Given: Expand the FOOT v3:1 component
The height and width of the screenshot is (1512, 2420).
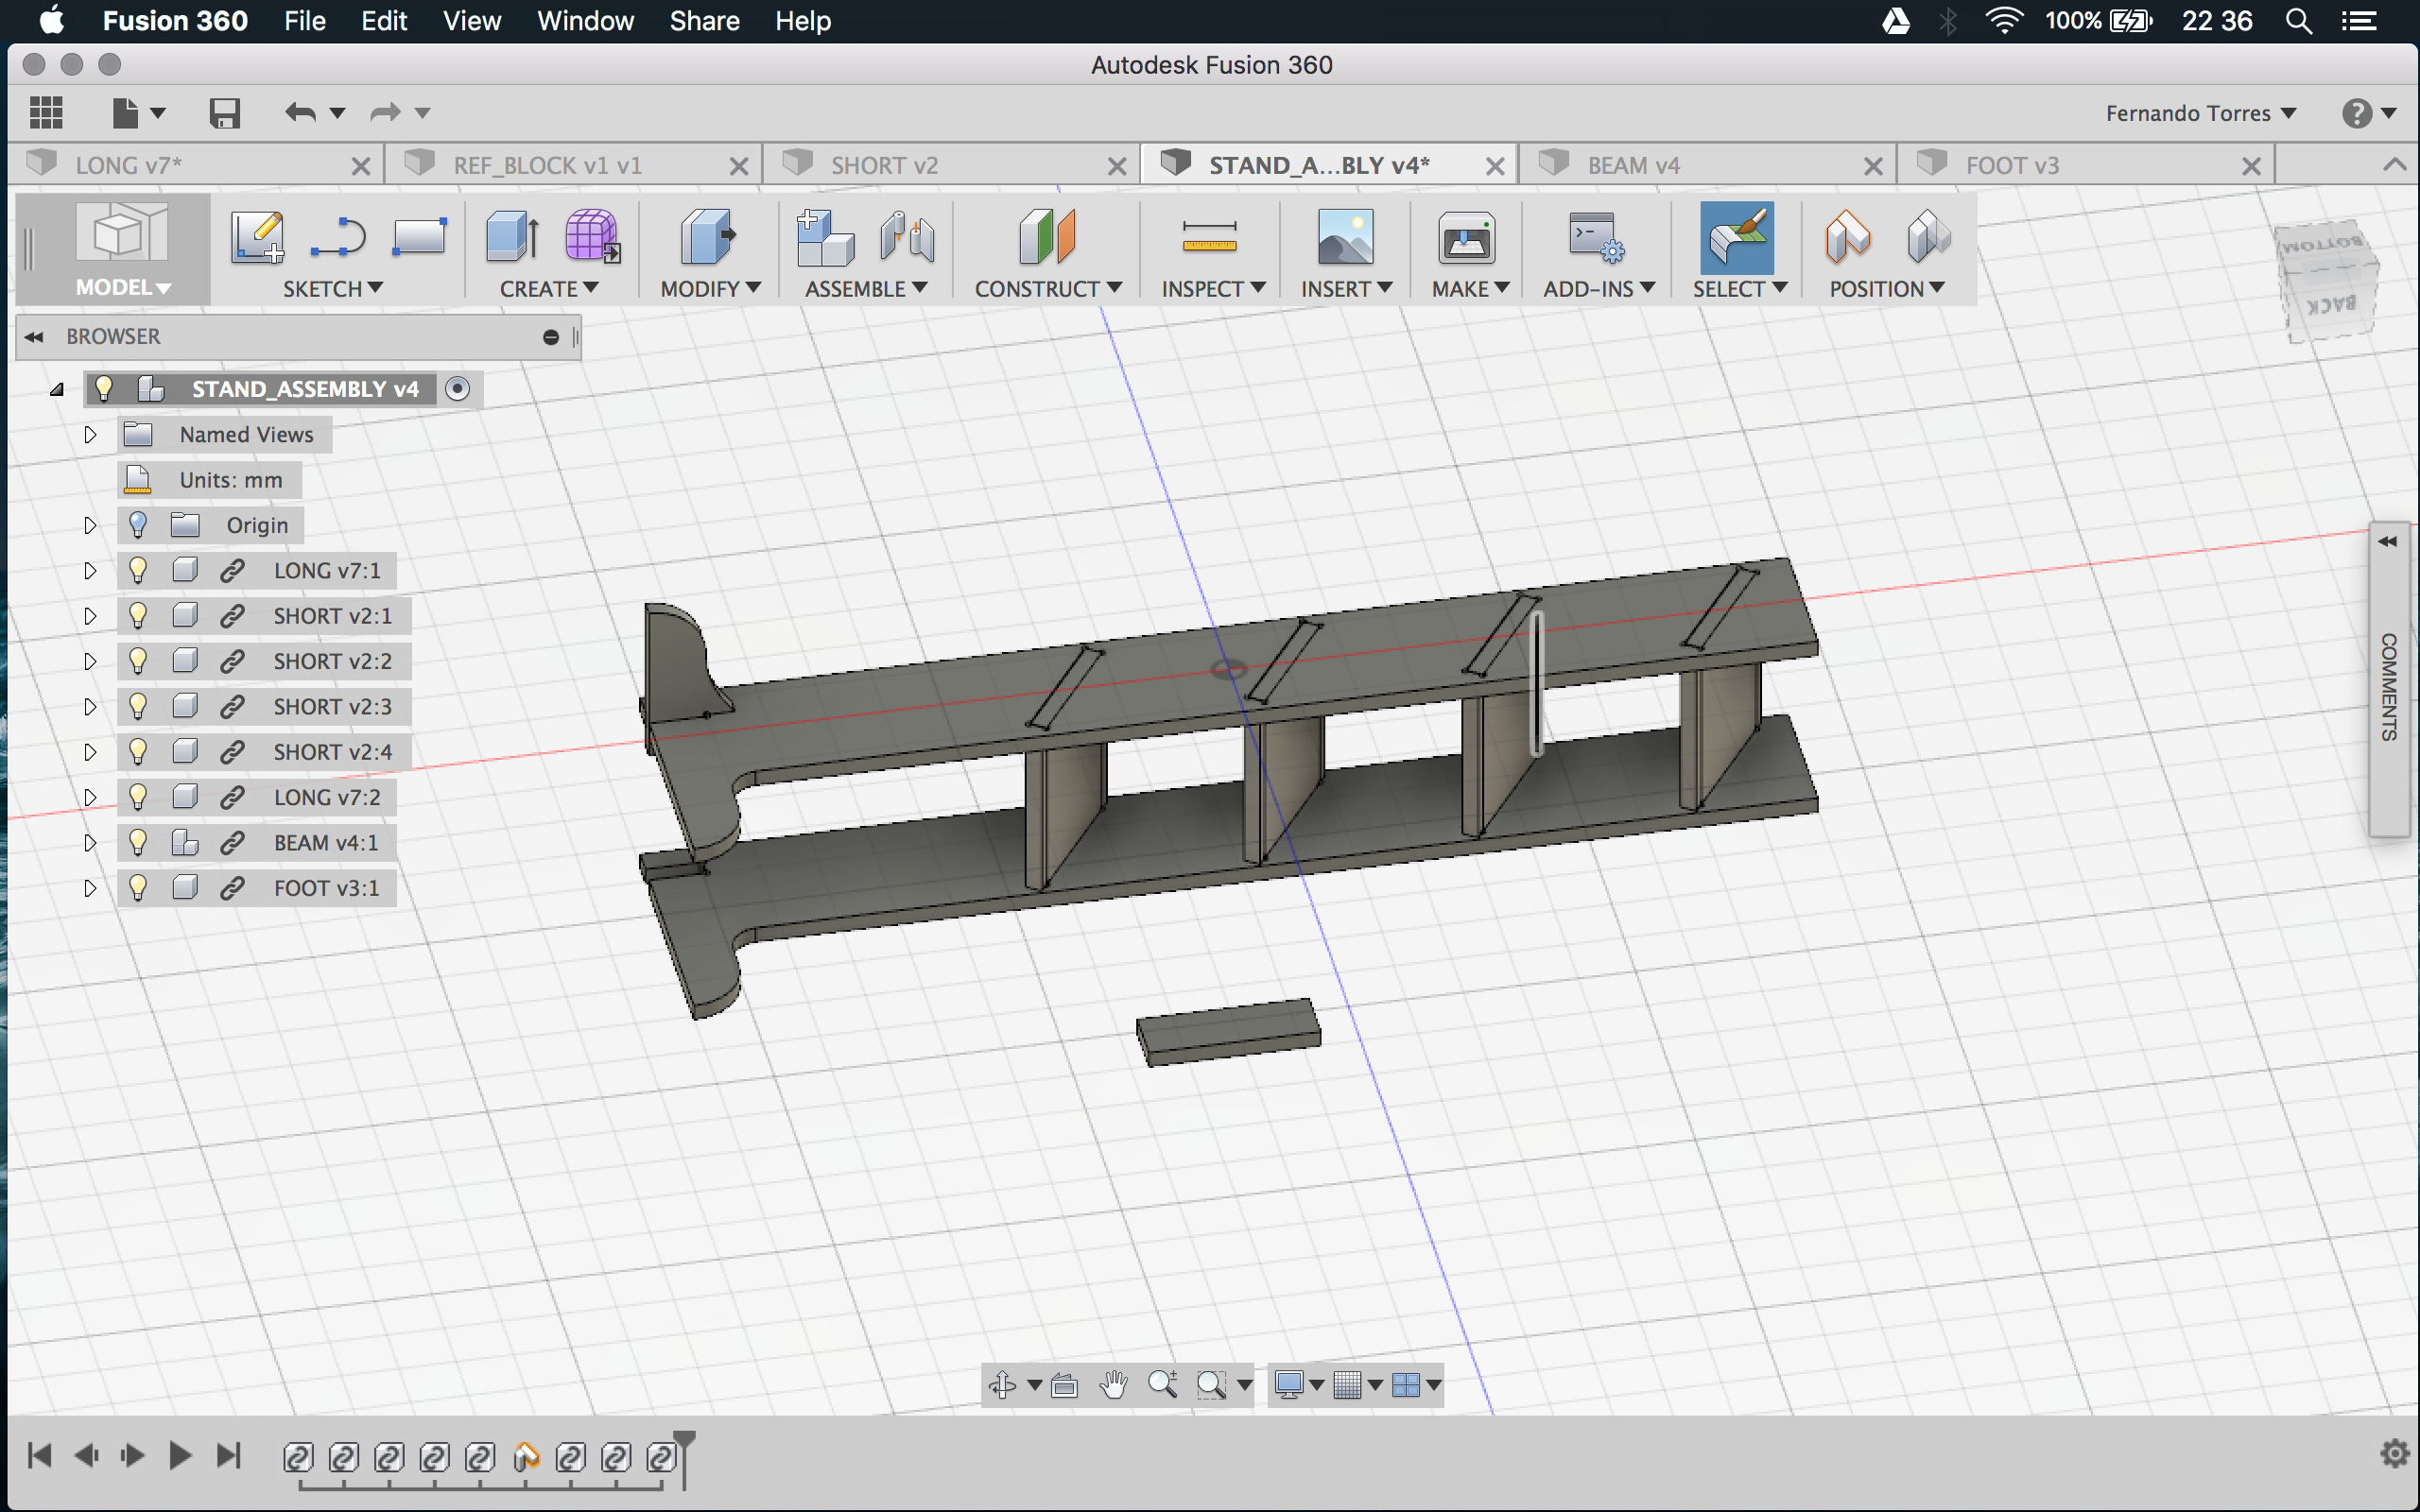Looking at the screenshot, I should [x=90, y=888].
